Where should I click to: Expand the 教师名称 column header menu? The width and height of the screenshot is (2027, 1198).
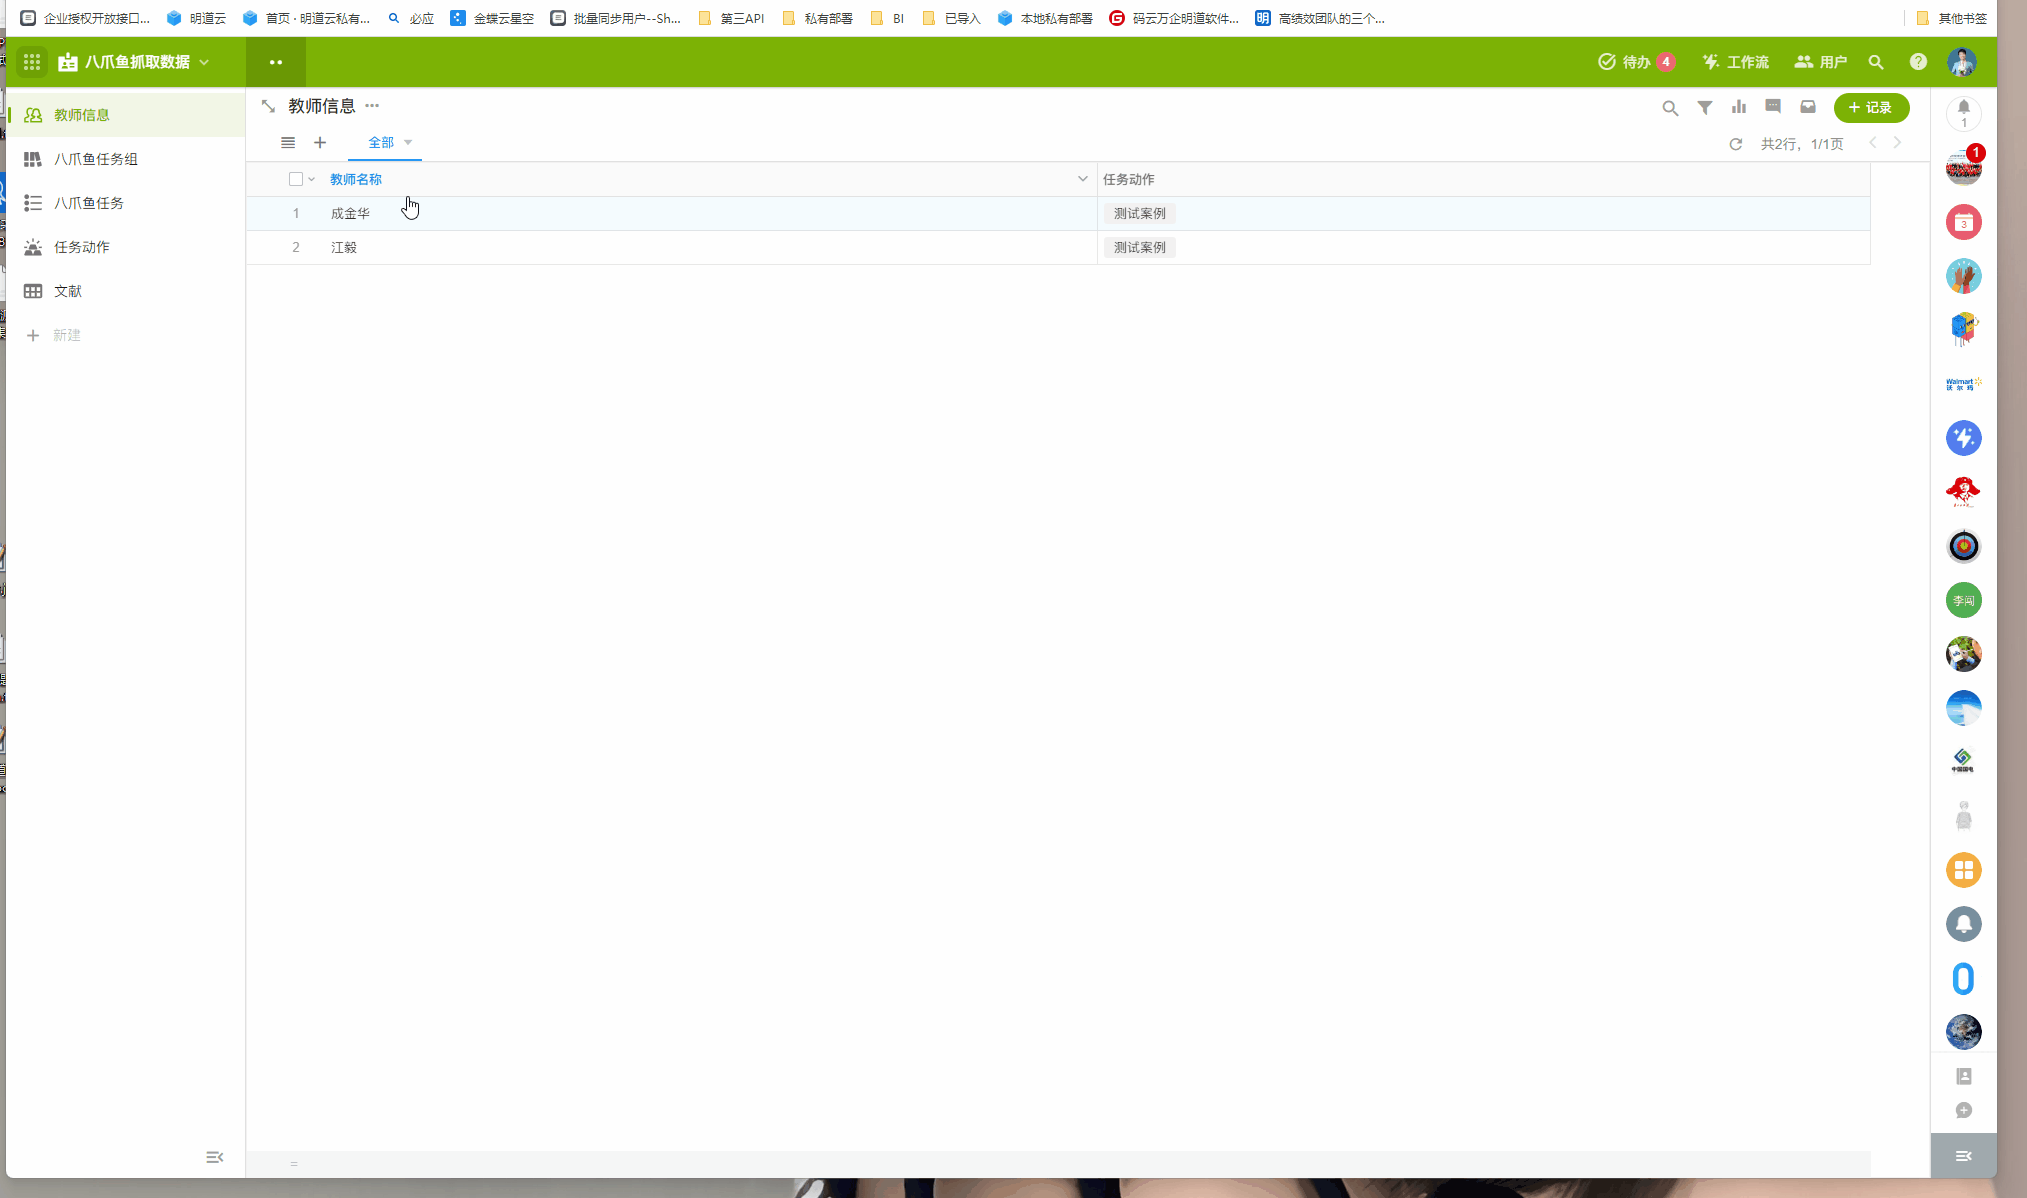(1082, 179)
